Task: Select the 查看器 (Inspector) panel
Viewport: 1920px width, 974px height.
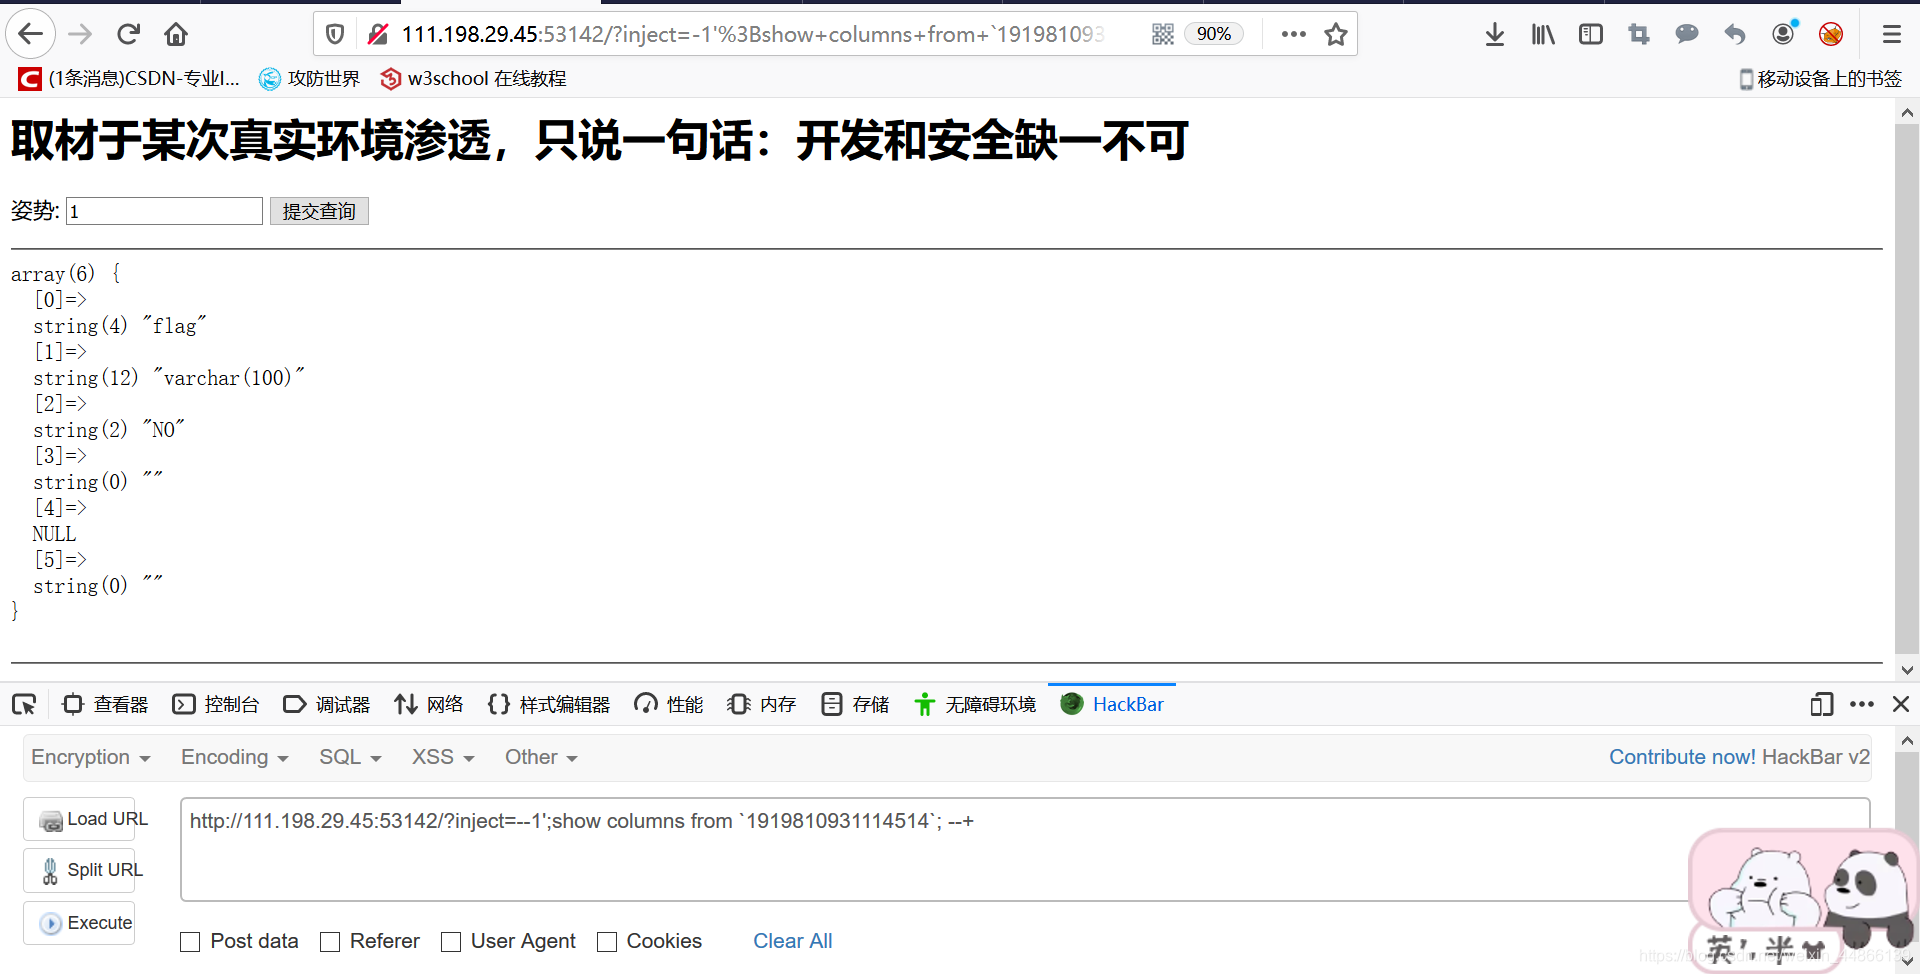Action: 104,704
